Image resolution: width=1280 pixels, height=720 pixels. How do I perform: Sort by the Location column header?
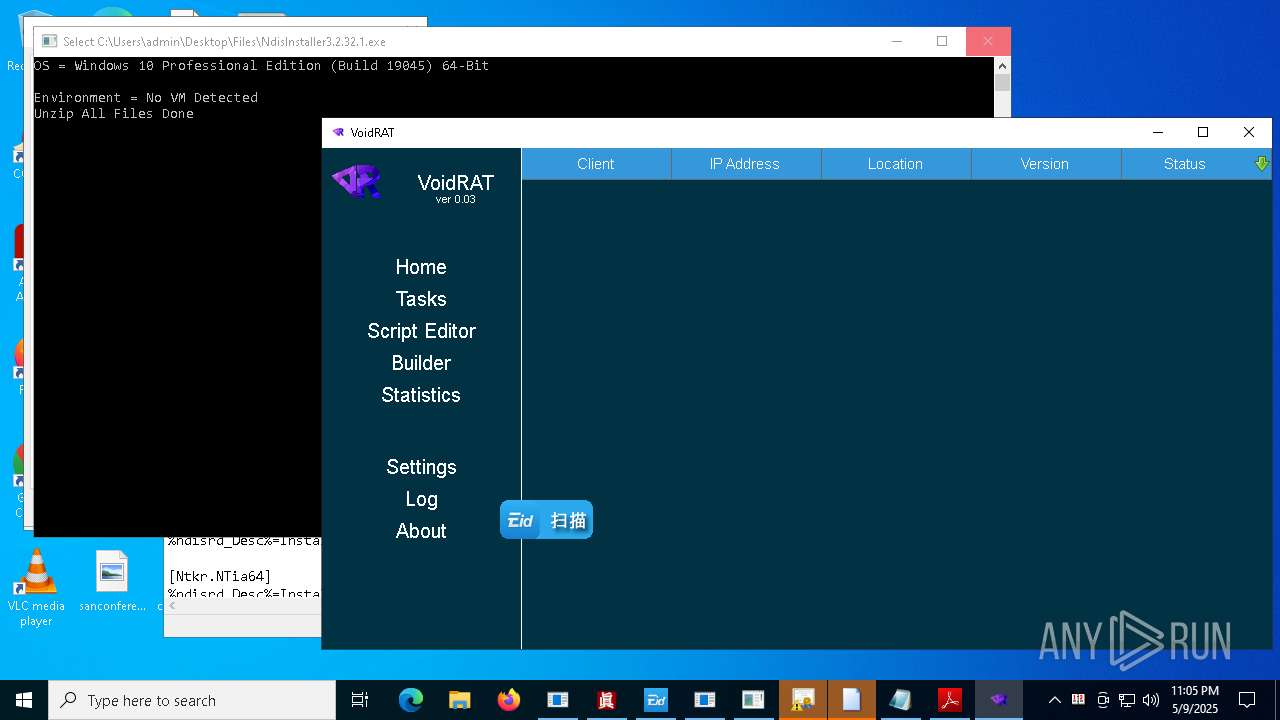[896, 164]
